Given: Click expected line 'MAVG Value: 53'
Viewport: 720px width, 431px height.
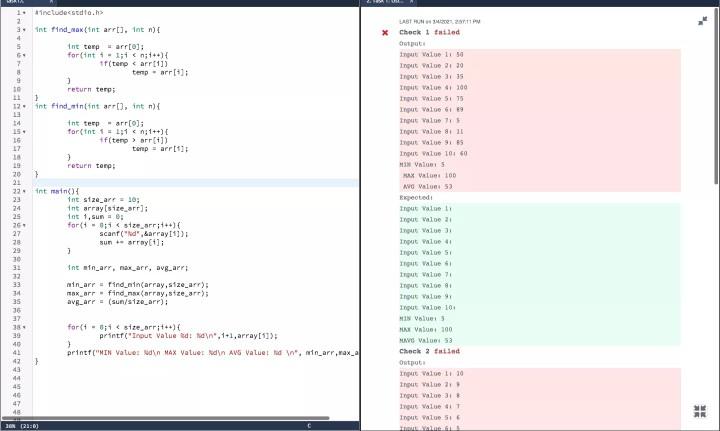Looking at the screenshot, I should [x=426, y=341].
